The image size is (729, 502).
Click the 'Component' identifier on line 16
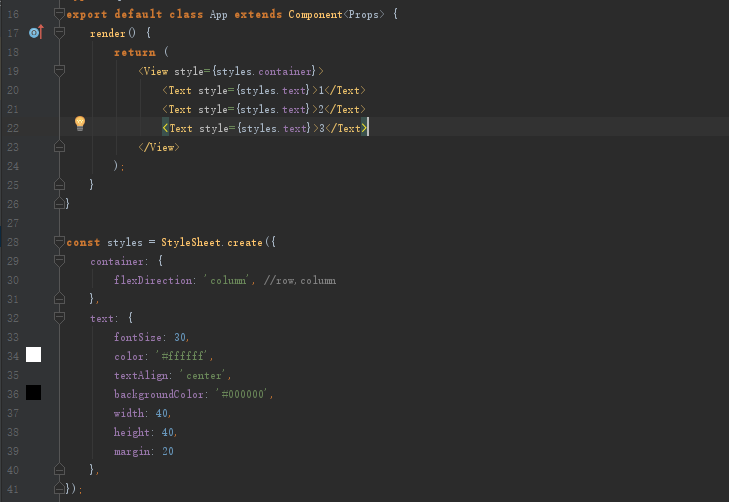(x=315, y=14)
